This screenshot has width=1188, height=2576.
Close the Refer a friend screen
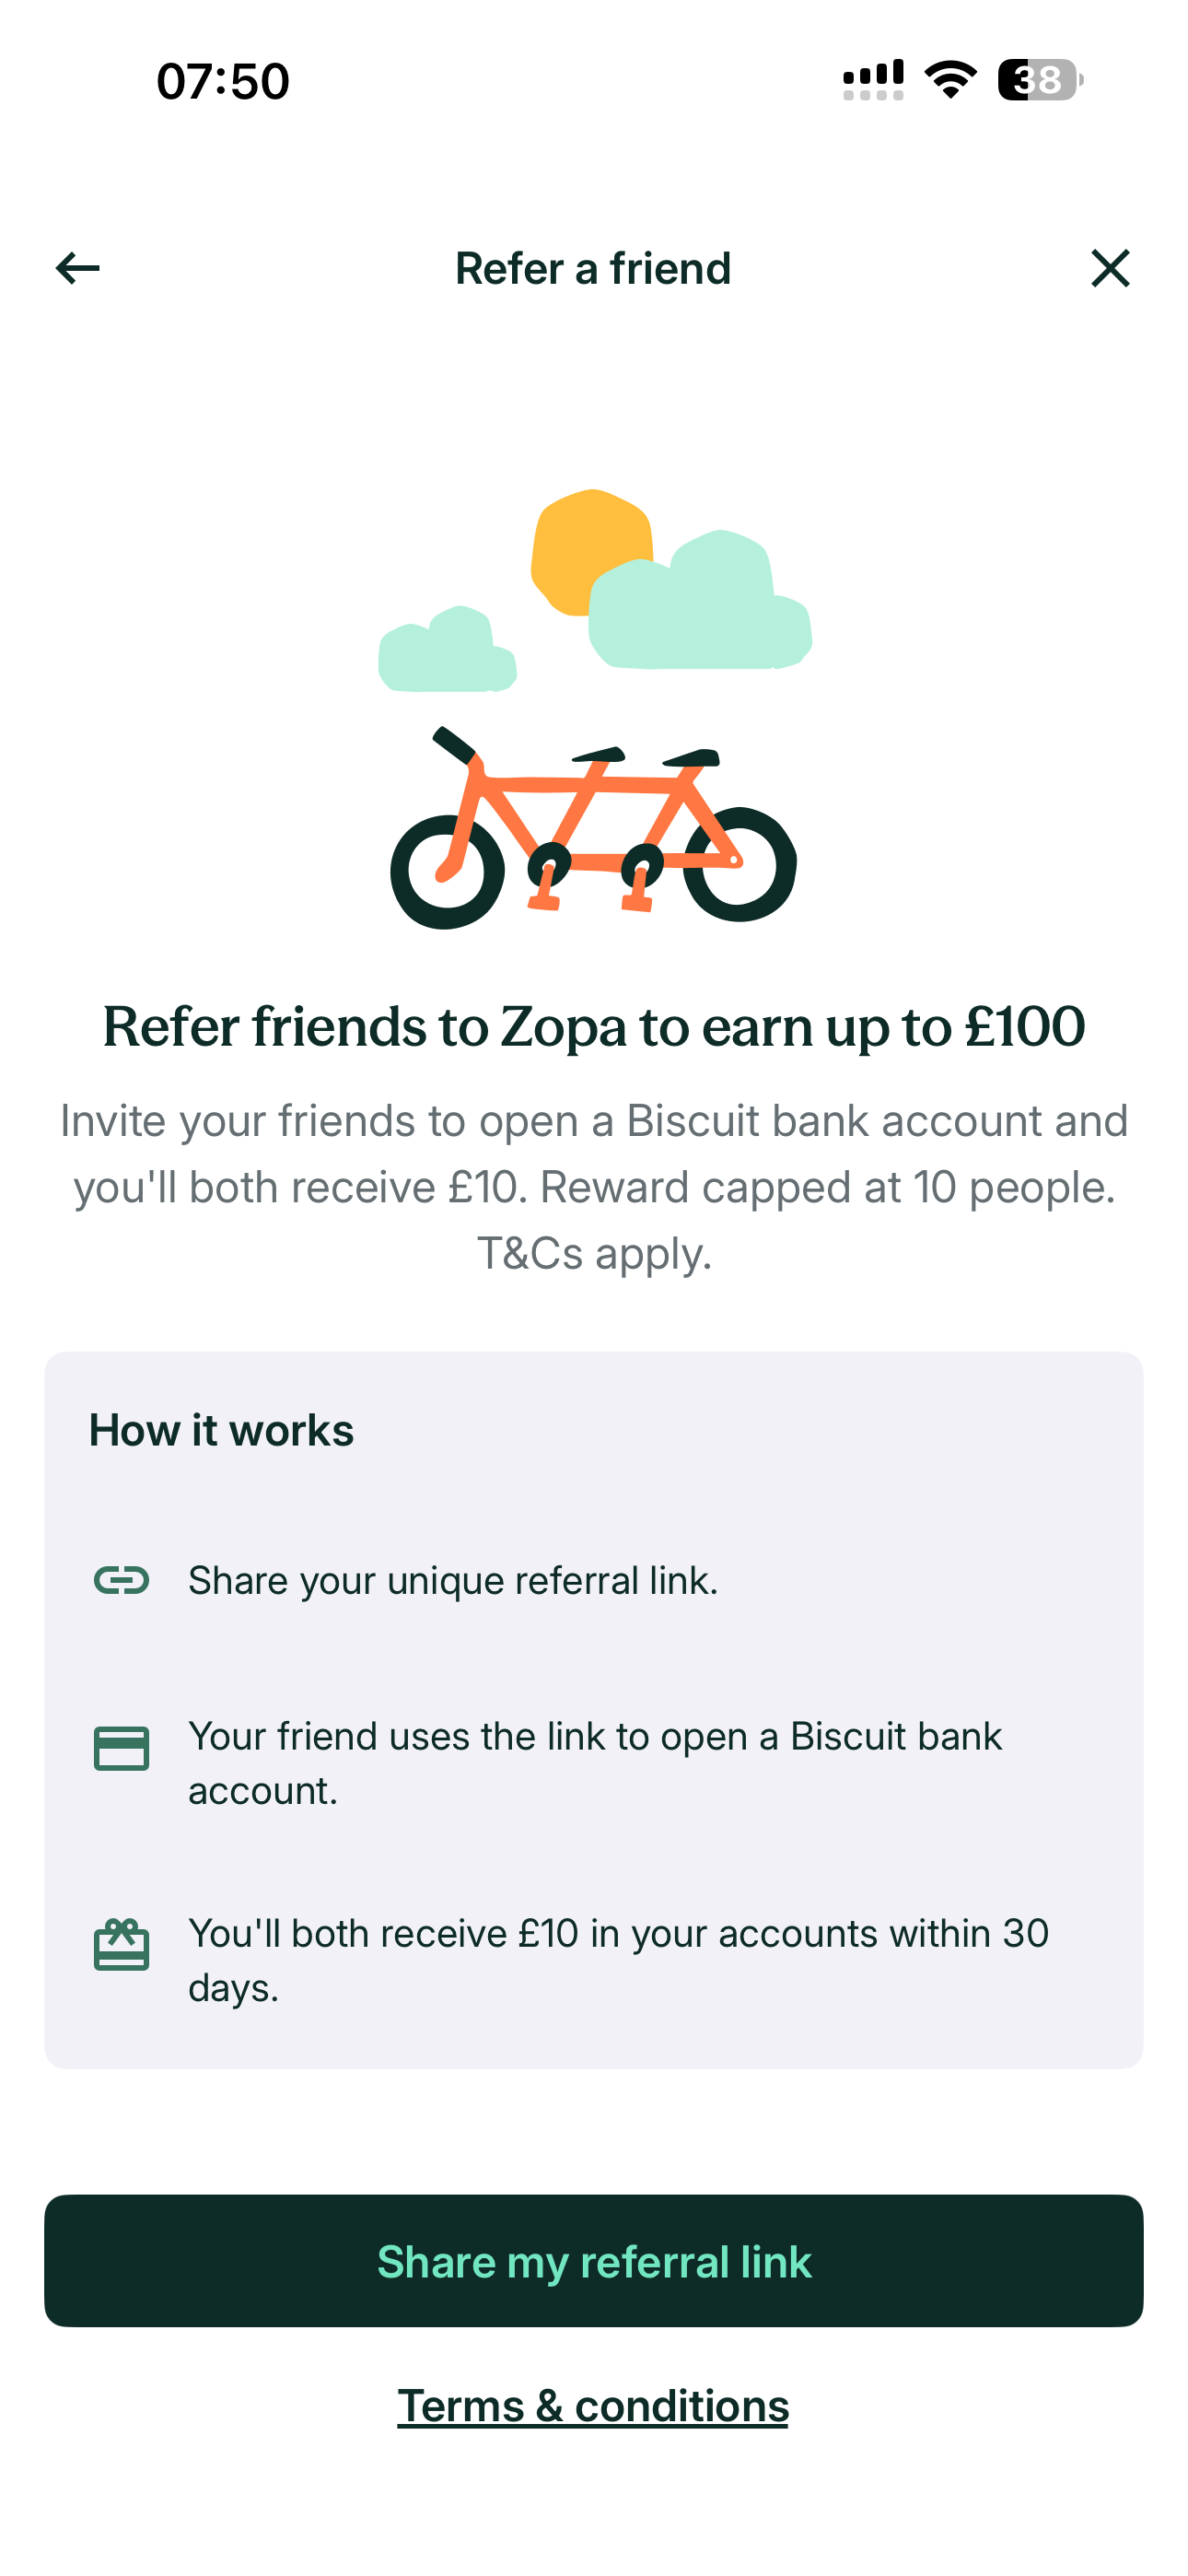pos(1109,268)
